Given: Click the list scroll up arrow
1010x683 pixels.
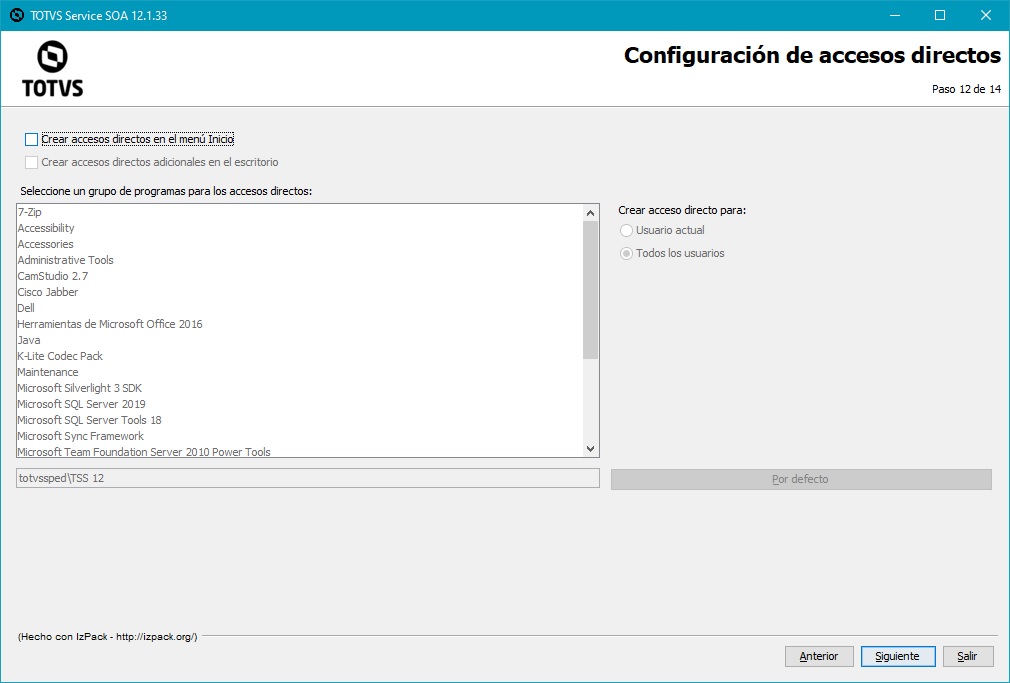Looking at the screenshot, I should point(591,213).
